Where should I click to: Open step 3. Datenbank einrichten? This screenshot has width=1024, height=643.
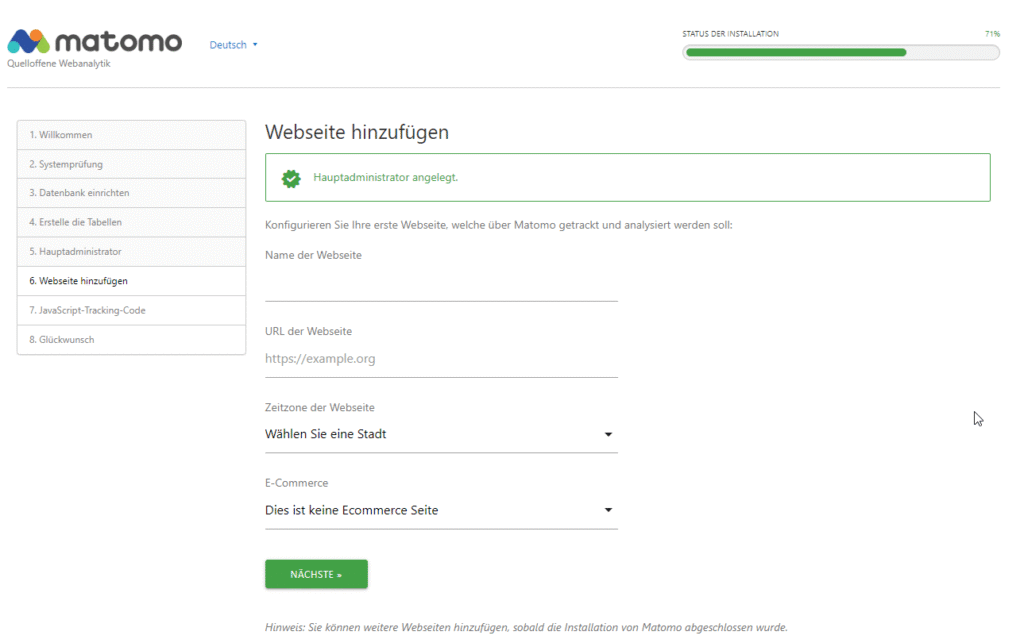(131, 193)
